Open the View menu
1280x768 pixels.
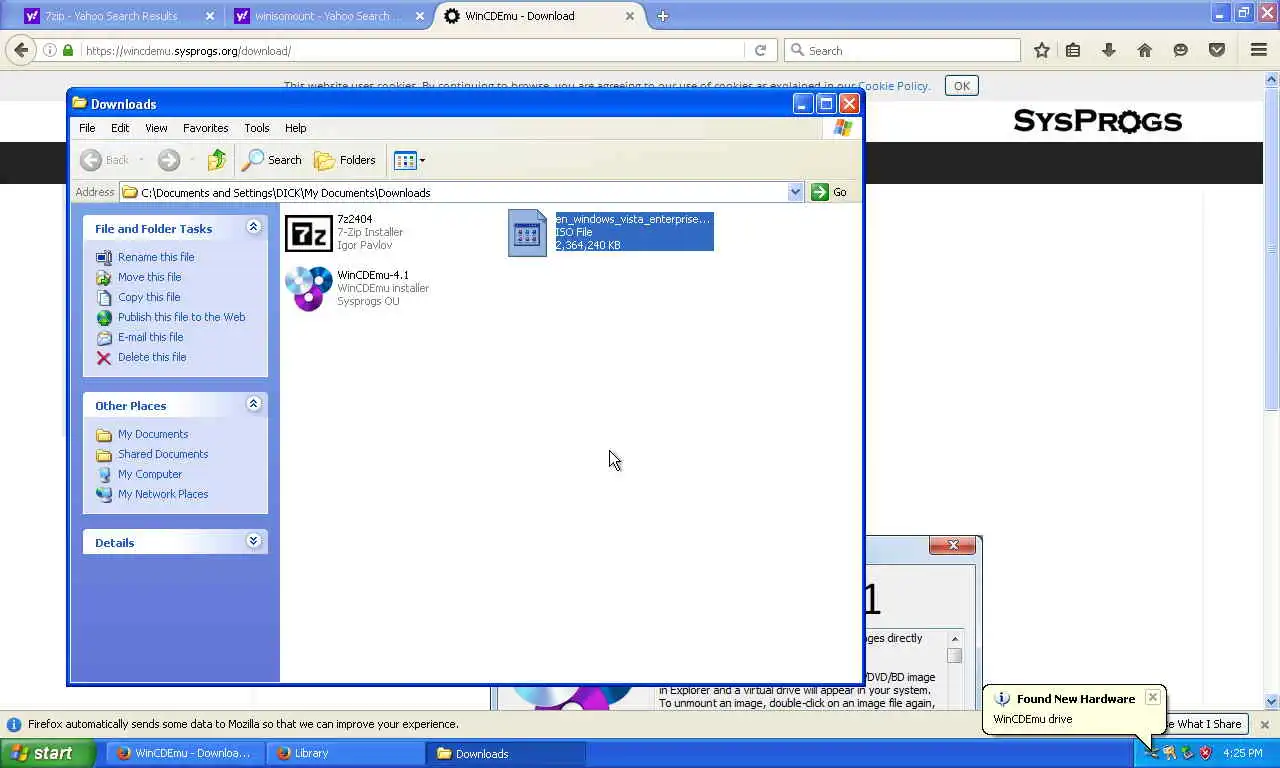click(156, 128)
